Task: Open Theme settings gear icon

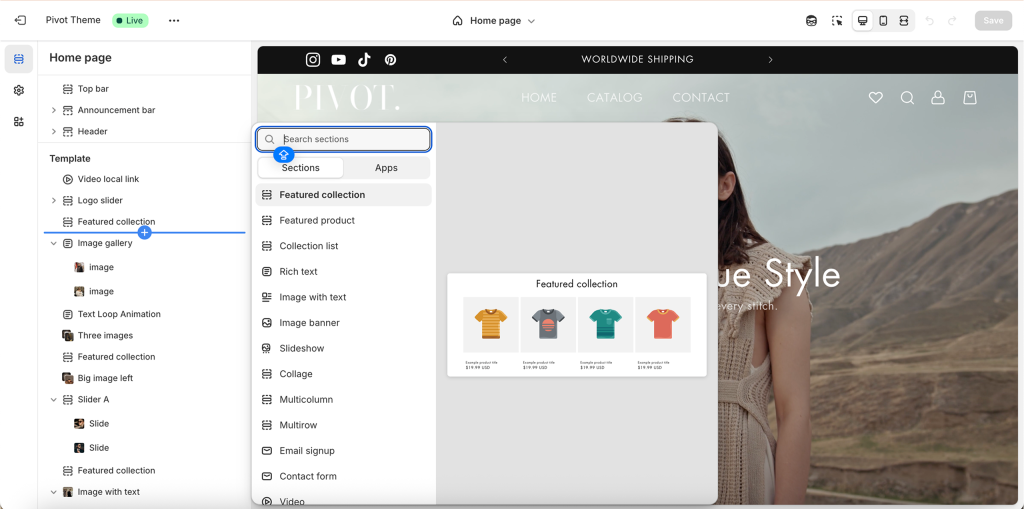Action: coord(19,90)
